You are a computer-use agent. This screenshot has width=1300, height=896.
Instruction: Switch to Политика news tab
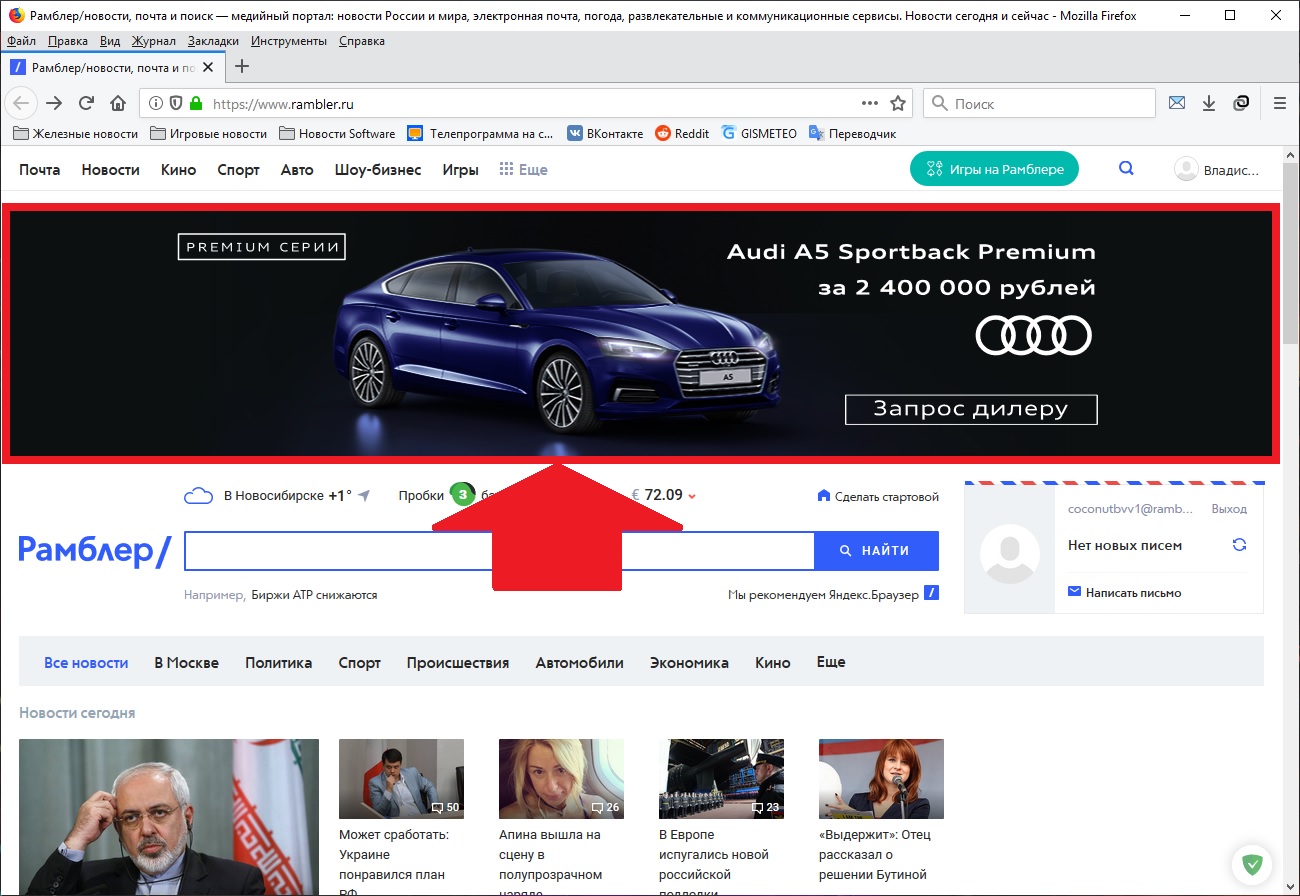pyautogui.click(x=278, y=662)
